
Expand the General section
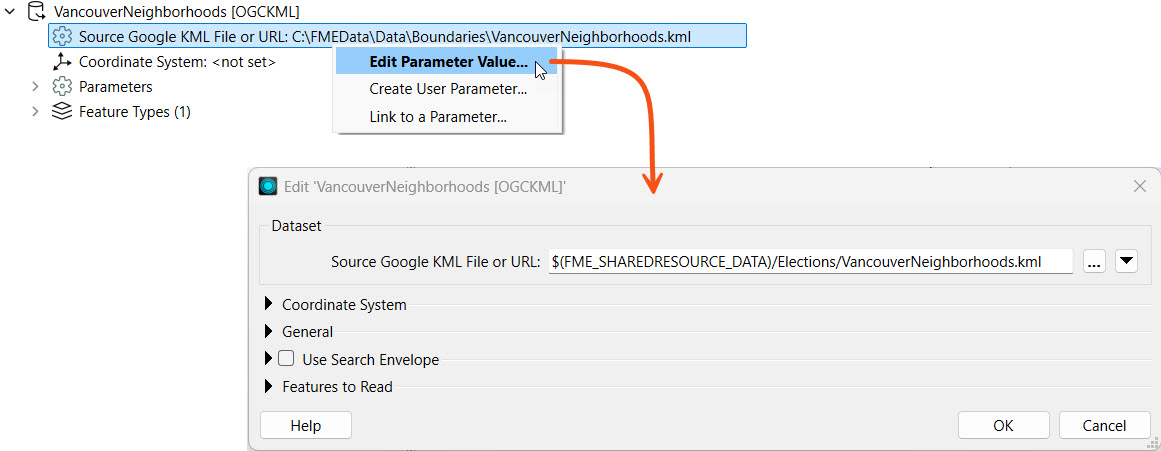pyautogui.click(x=268, y=331)
